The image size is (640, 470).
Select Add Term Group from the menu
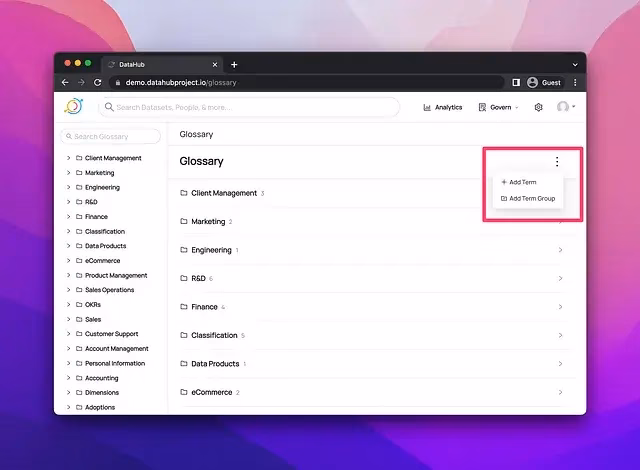point(531,198)
